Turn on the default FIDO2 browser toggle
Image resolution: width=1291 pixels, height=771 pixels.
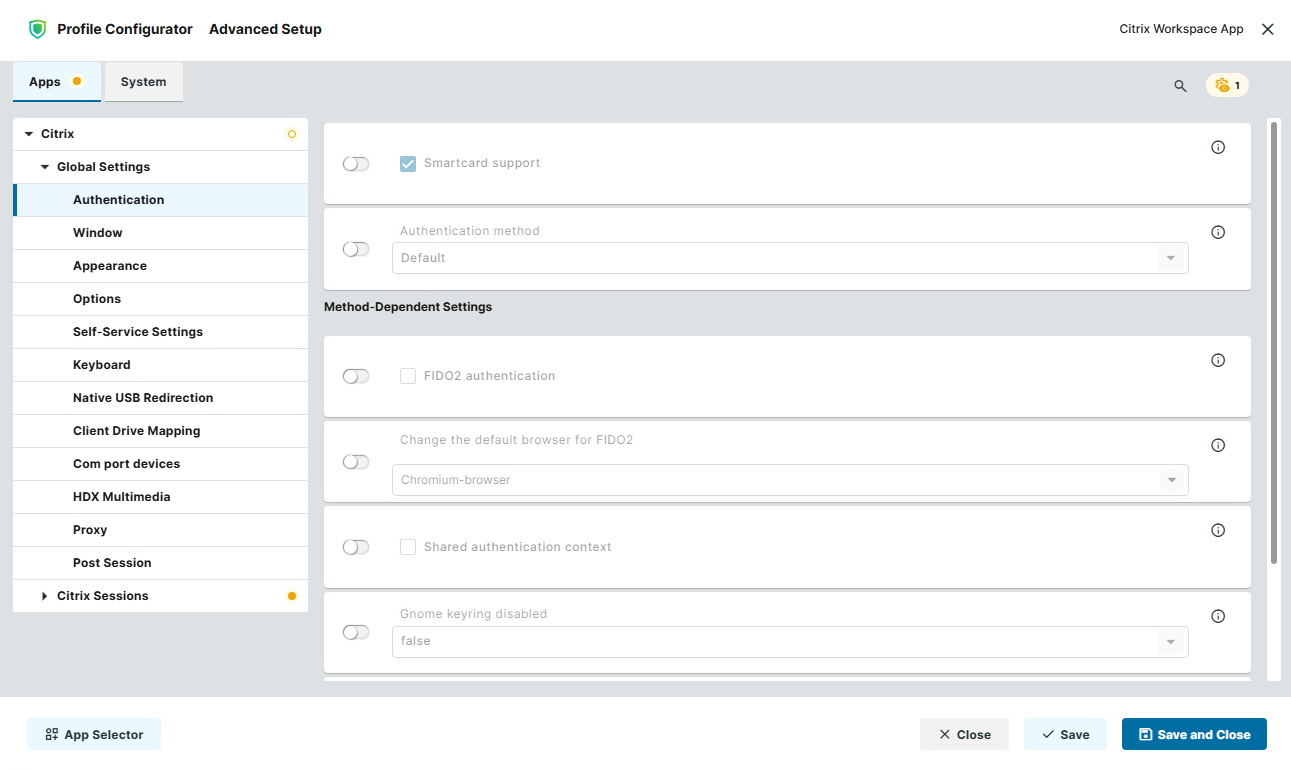click(x=356, y=462)
